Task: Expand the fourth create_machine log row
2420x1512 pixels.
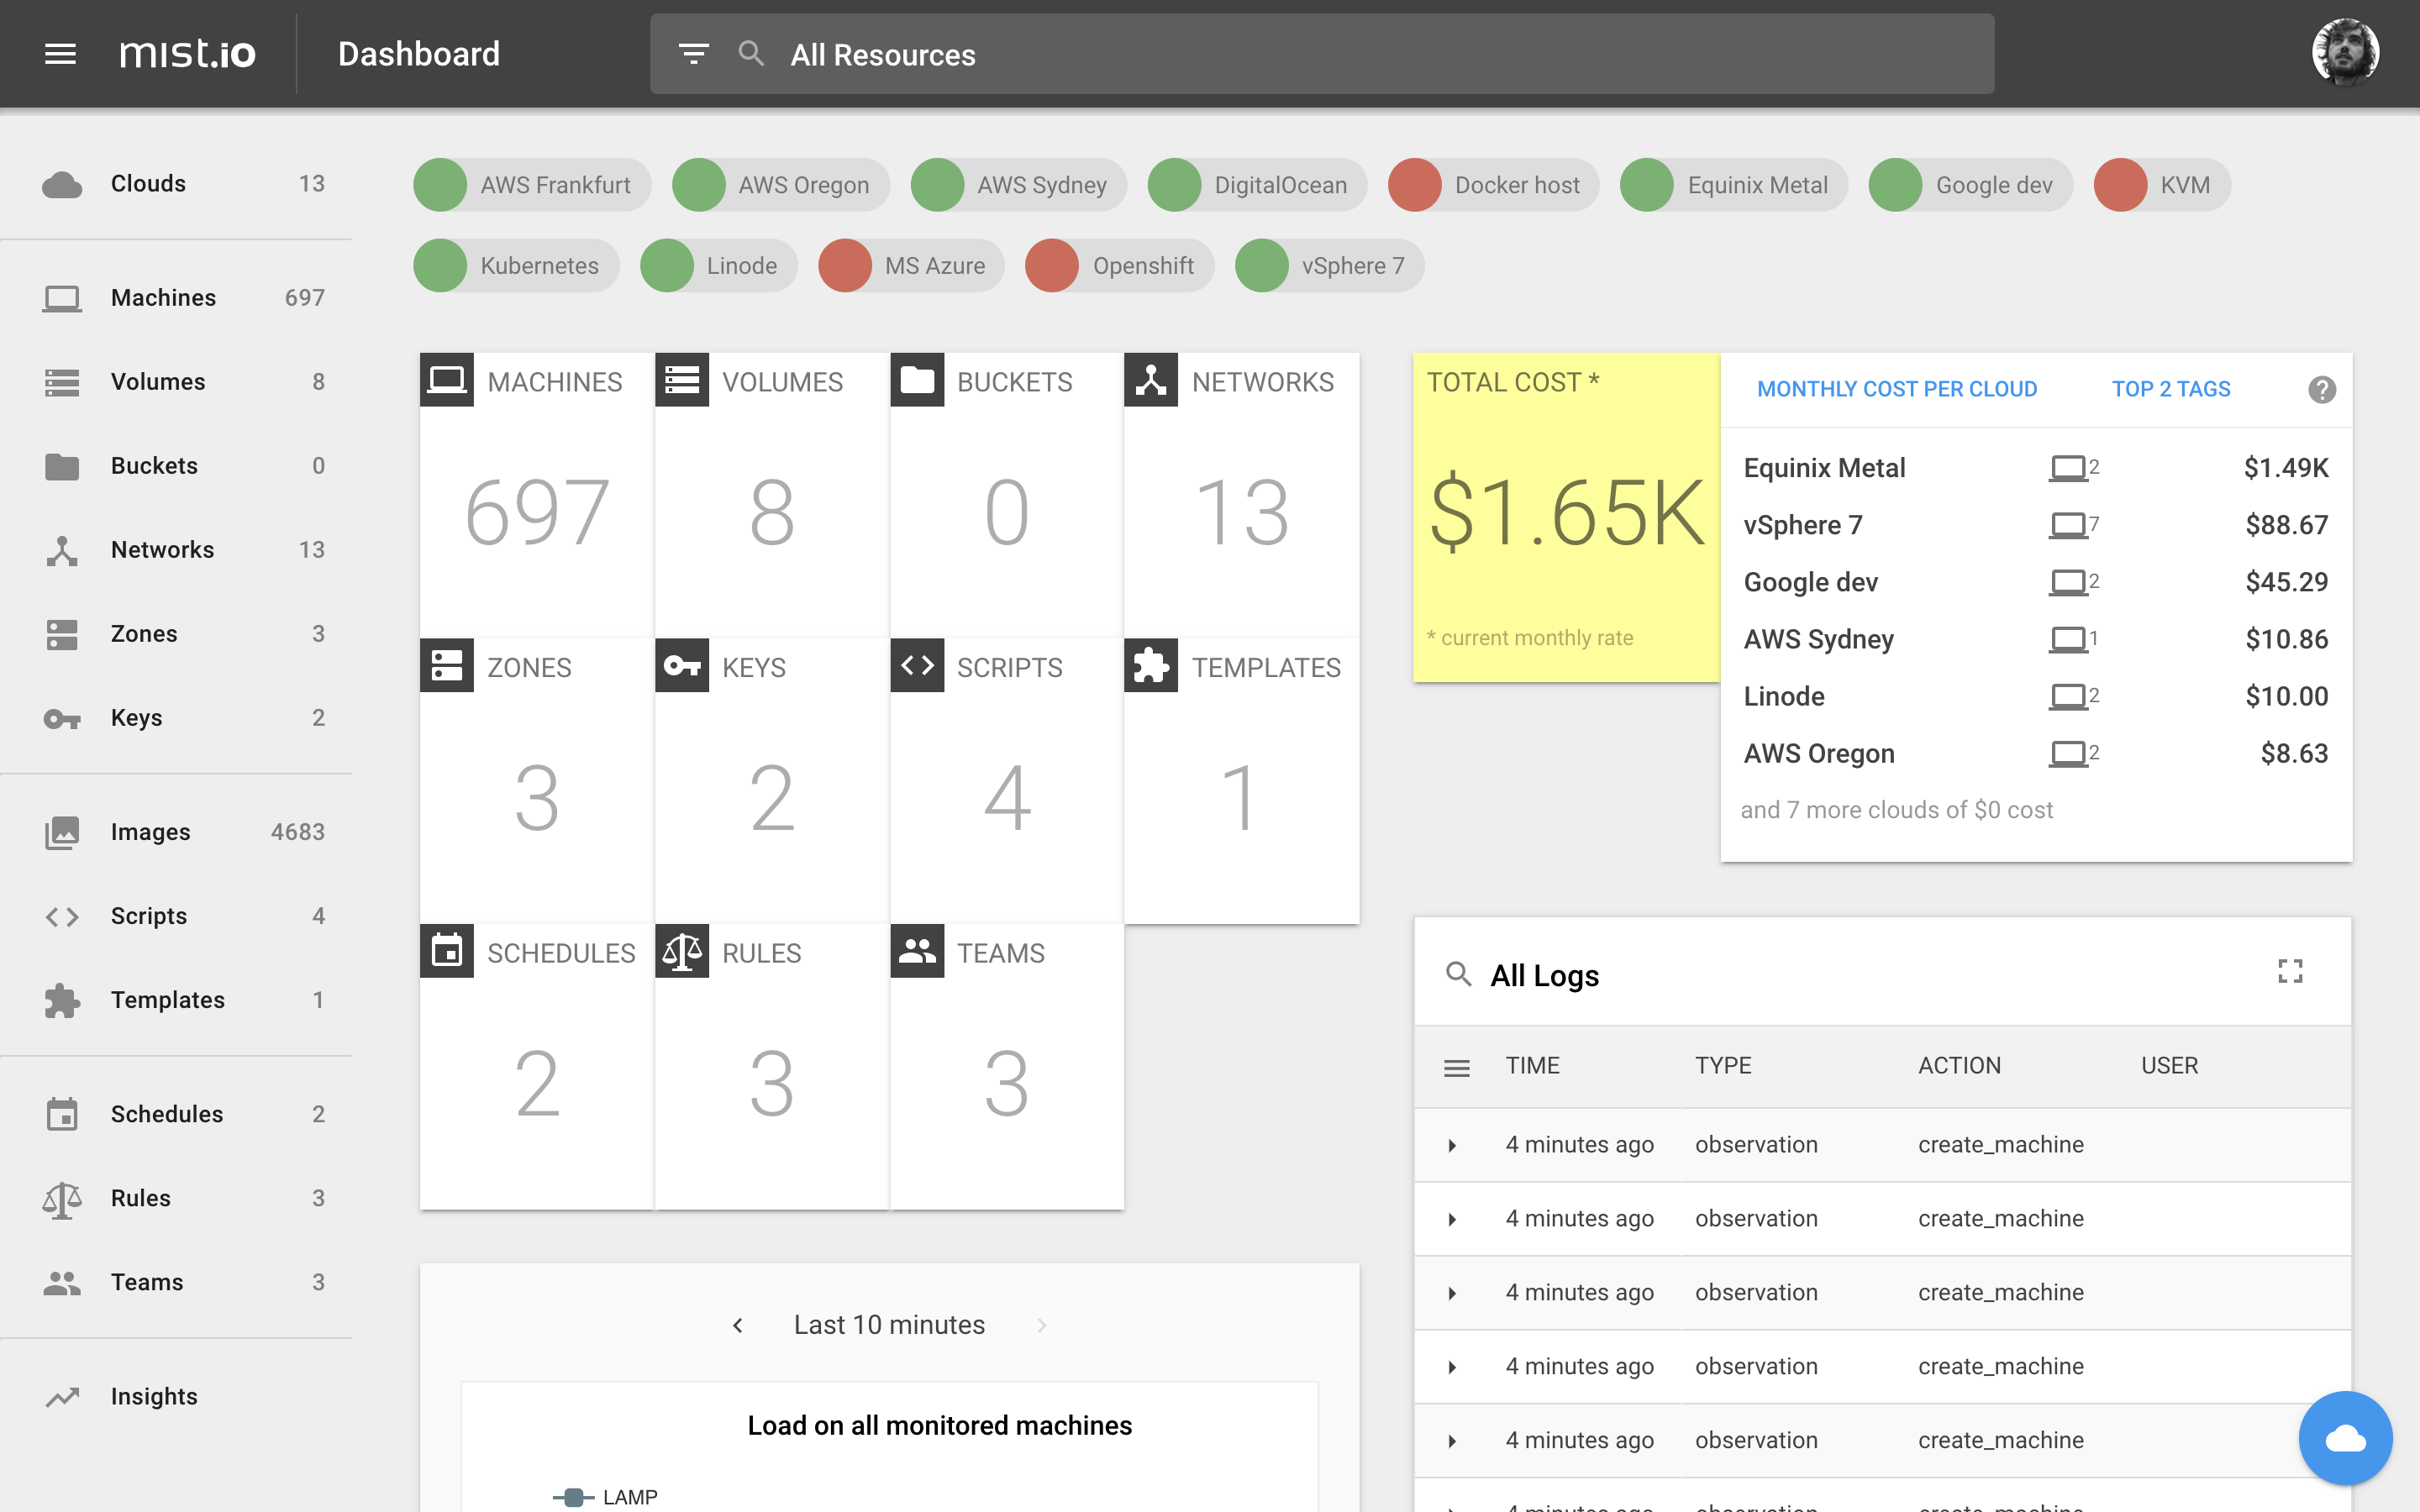Action: click(x=1452, y=1367)
